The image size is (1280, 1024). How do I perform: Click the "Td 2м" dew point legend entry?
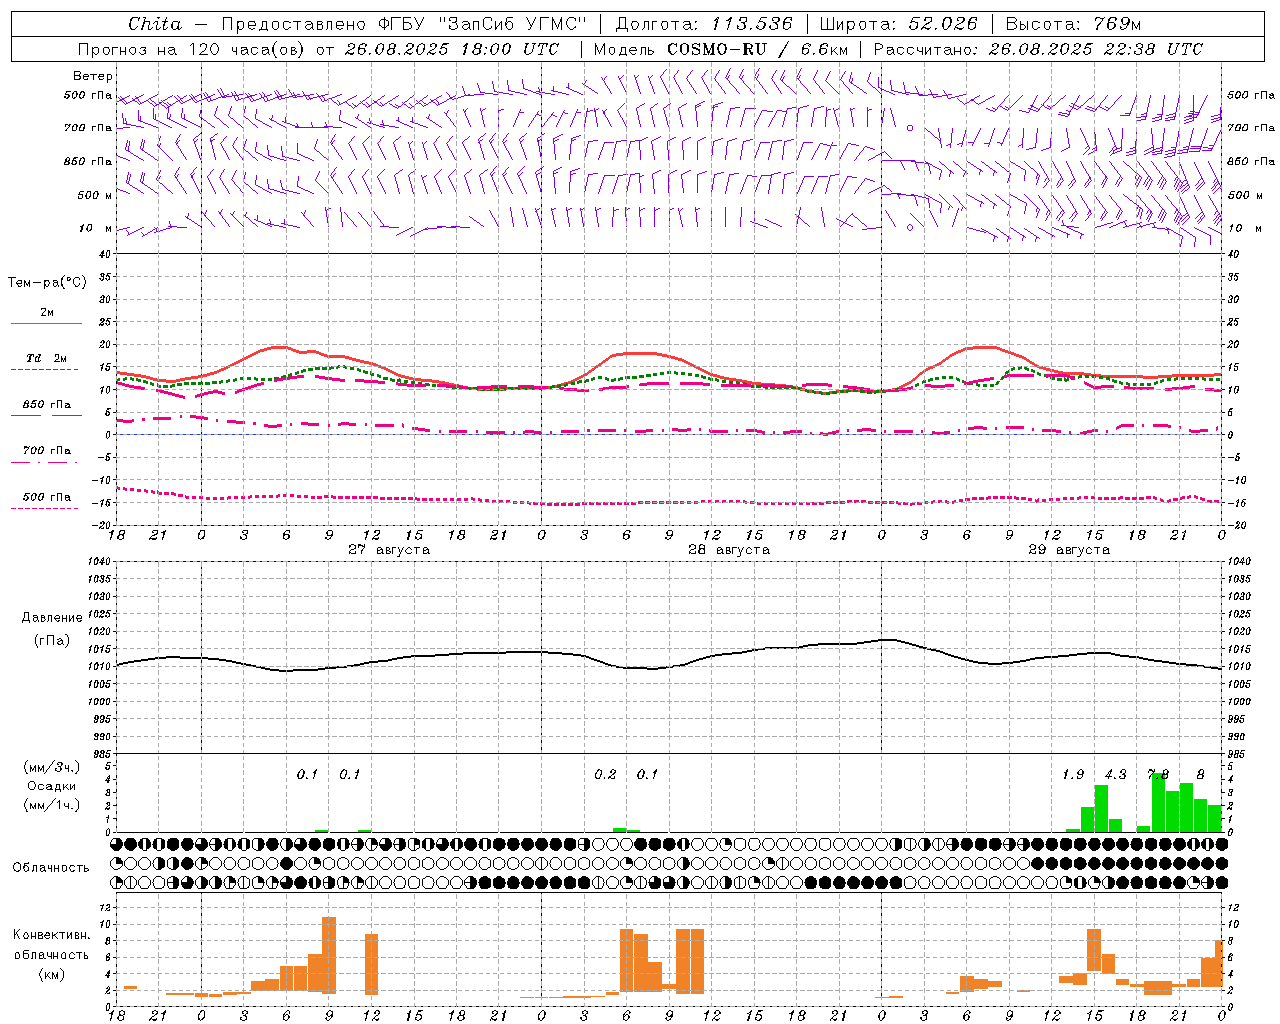click(x=46, y=363)
